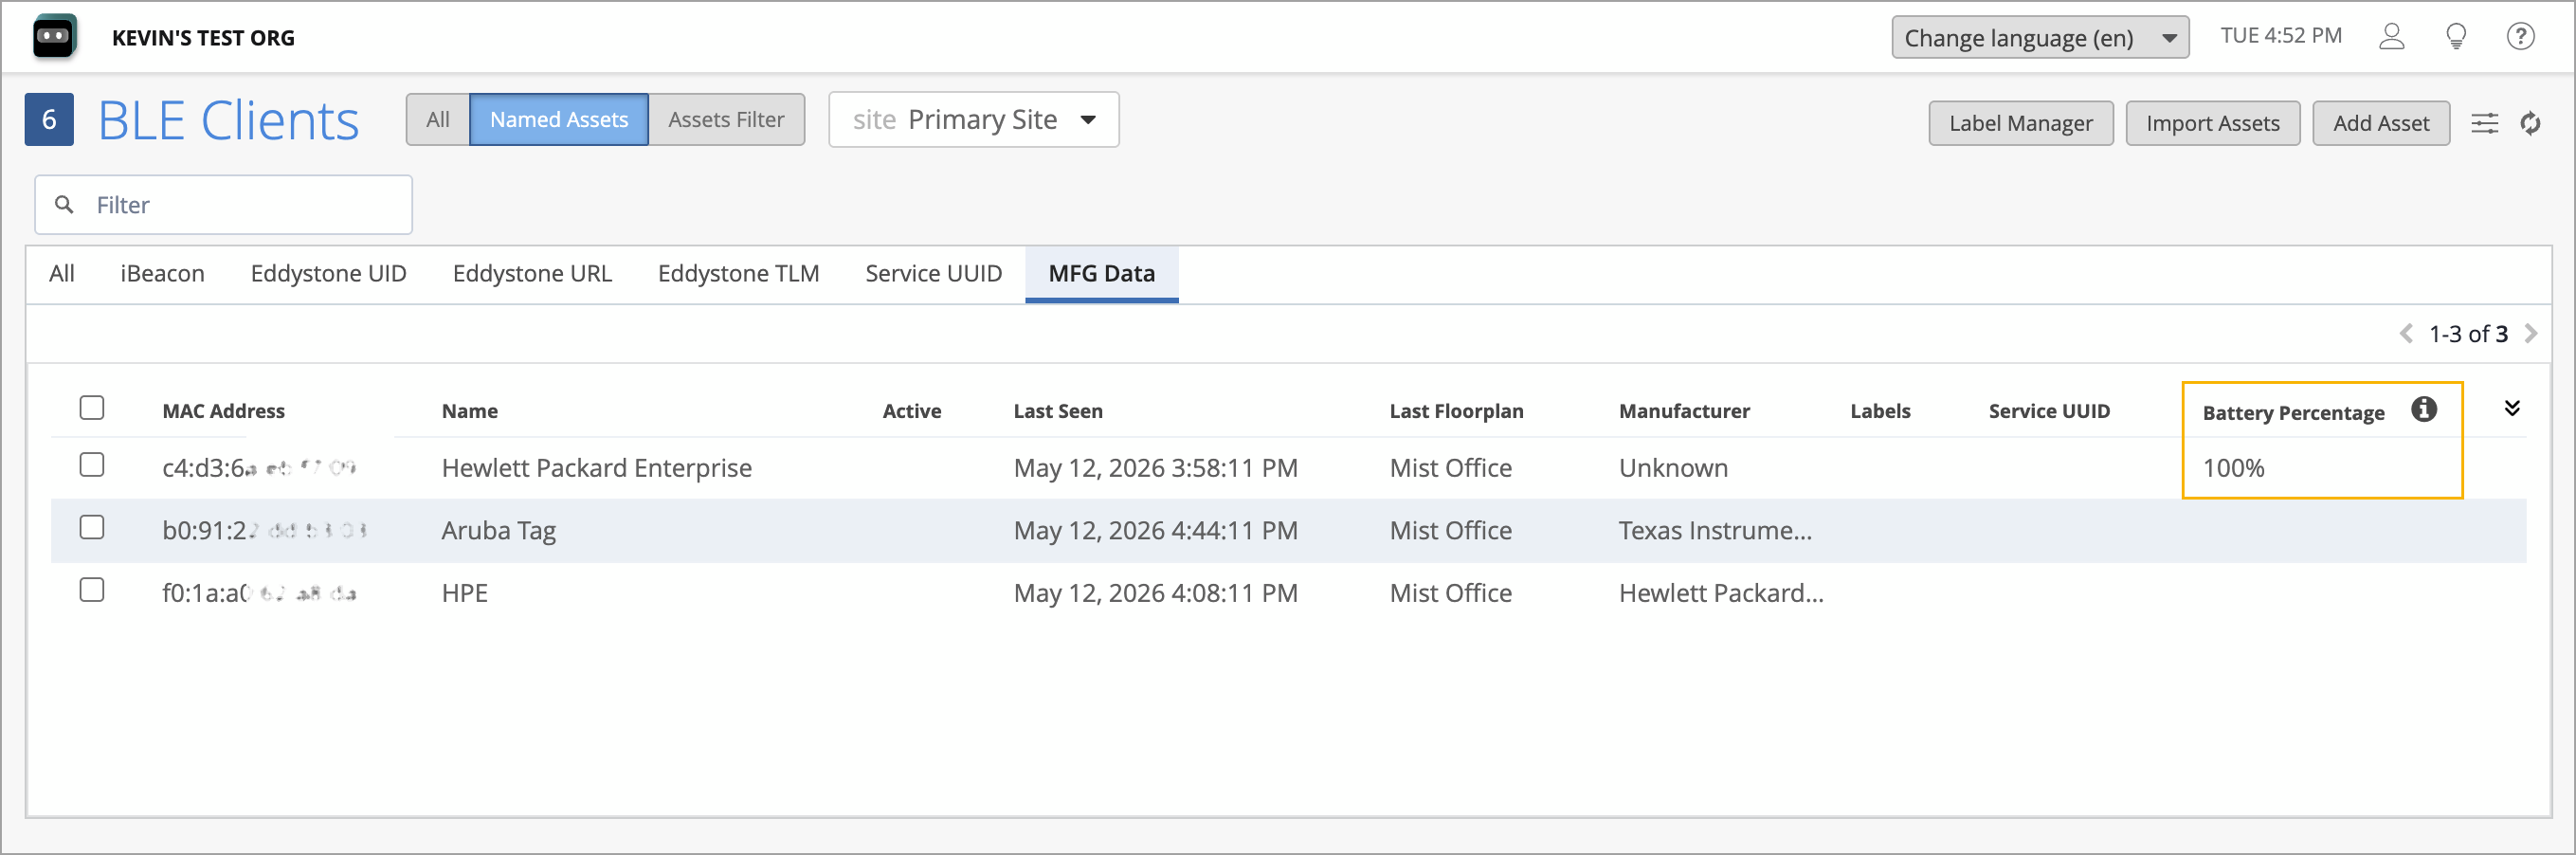Click May 12, 2026 3:58:11 PM timestamp
Viewport: 2576px width, 855px height.
coord(1155,468)
